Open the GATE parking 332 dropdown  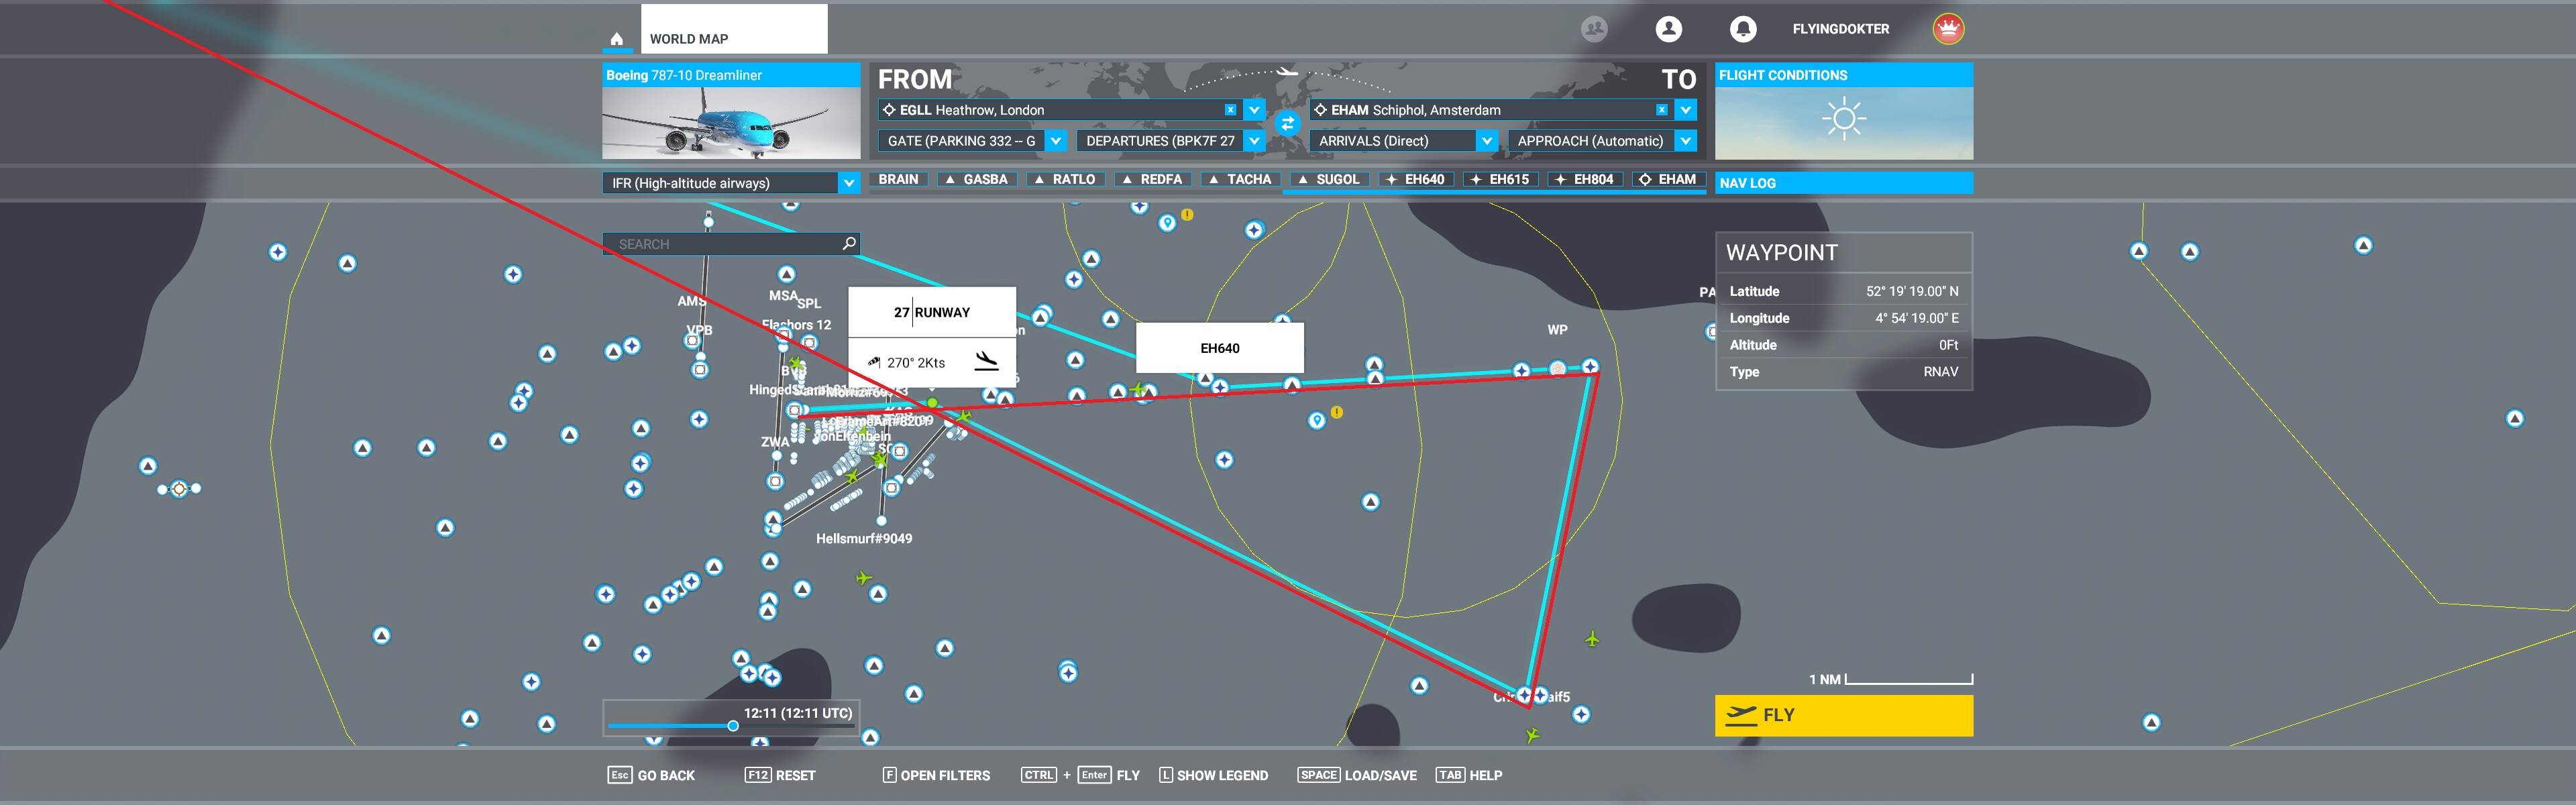pos(1055,141)
